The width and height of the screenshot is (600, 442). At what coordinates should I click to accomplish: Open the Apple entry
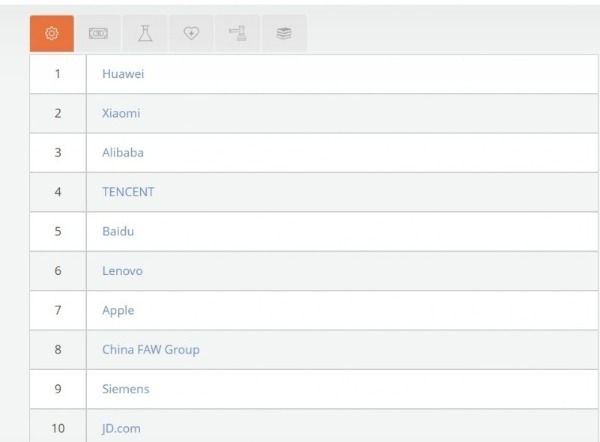[118, 310]
